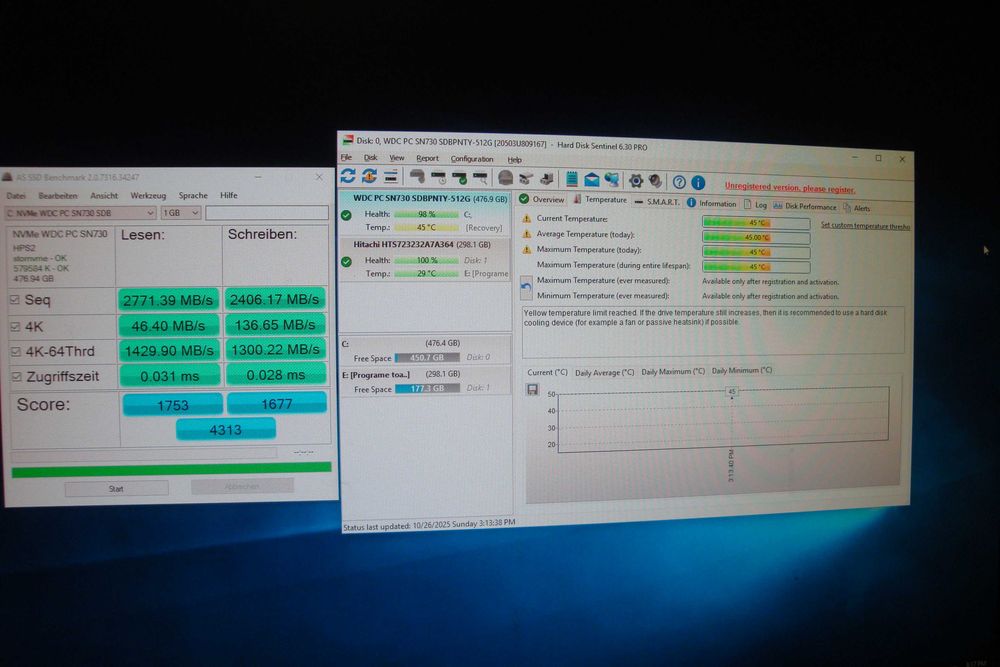Toggle the 4K checkbox in AS SSD Benchmark

[15, 326]
